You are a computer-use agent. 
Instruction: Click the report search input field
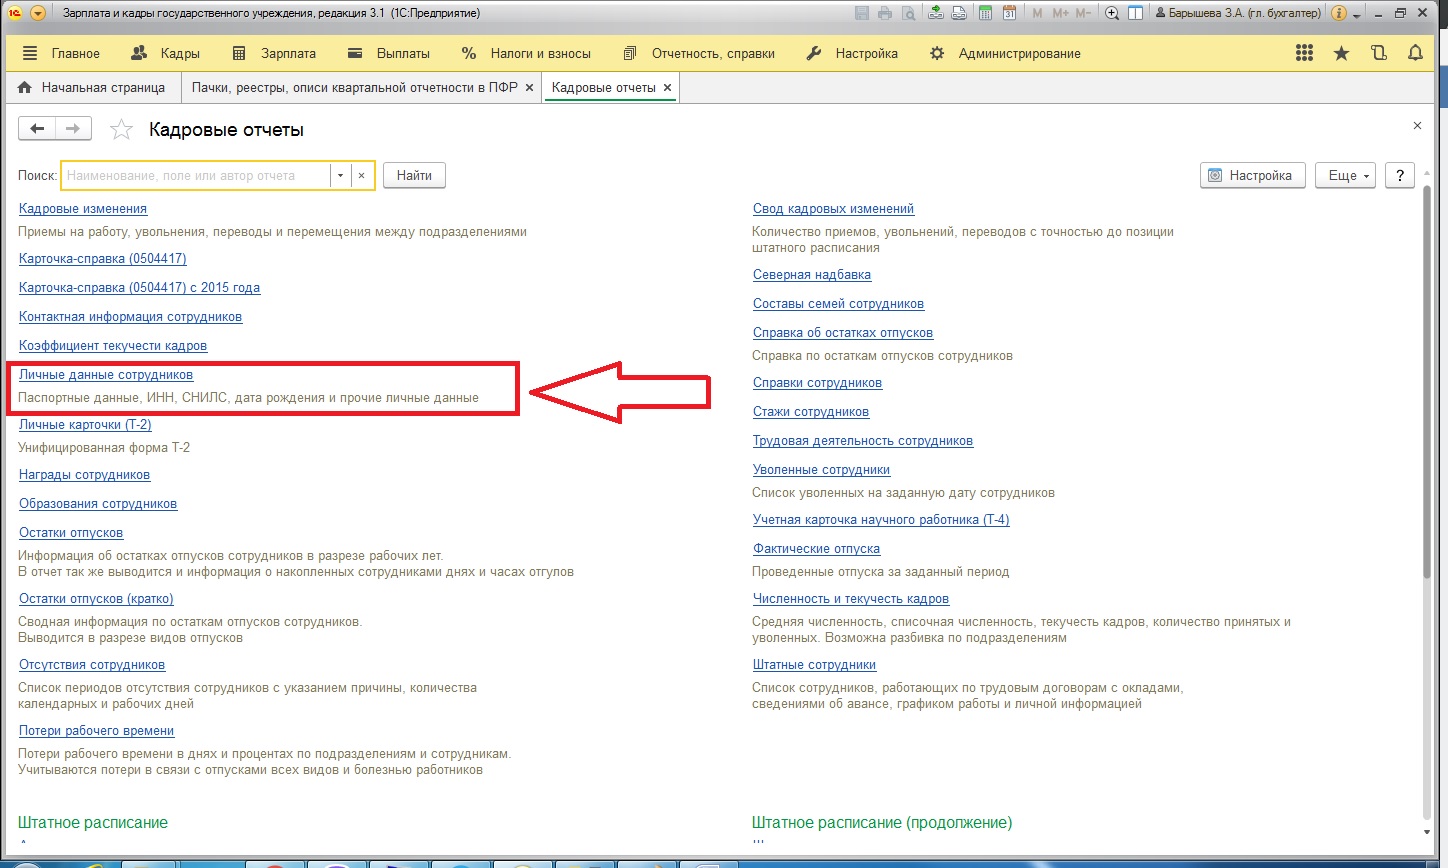pos(195,176)
